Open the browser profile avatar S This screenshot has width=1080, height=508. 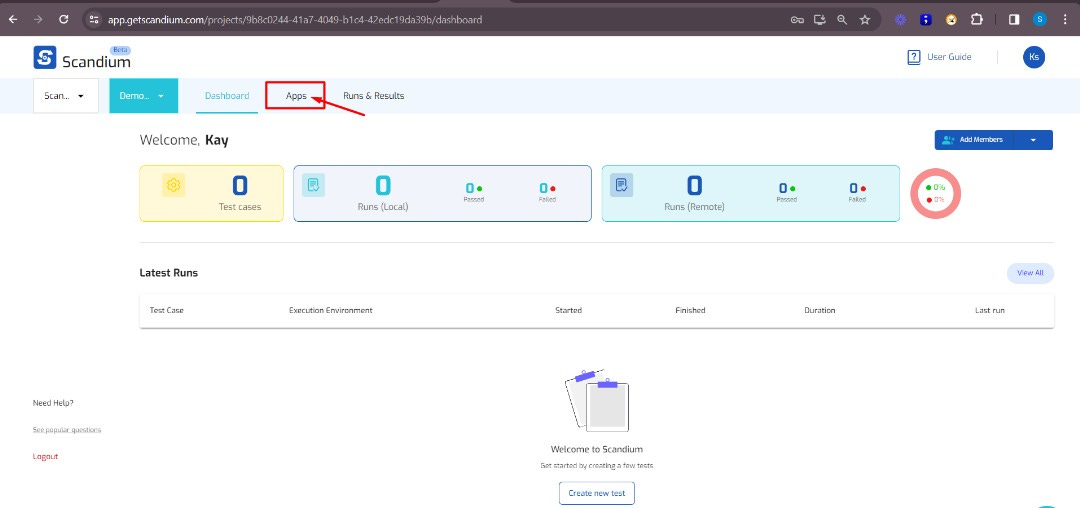click(1039, 20)
